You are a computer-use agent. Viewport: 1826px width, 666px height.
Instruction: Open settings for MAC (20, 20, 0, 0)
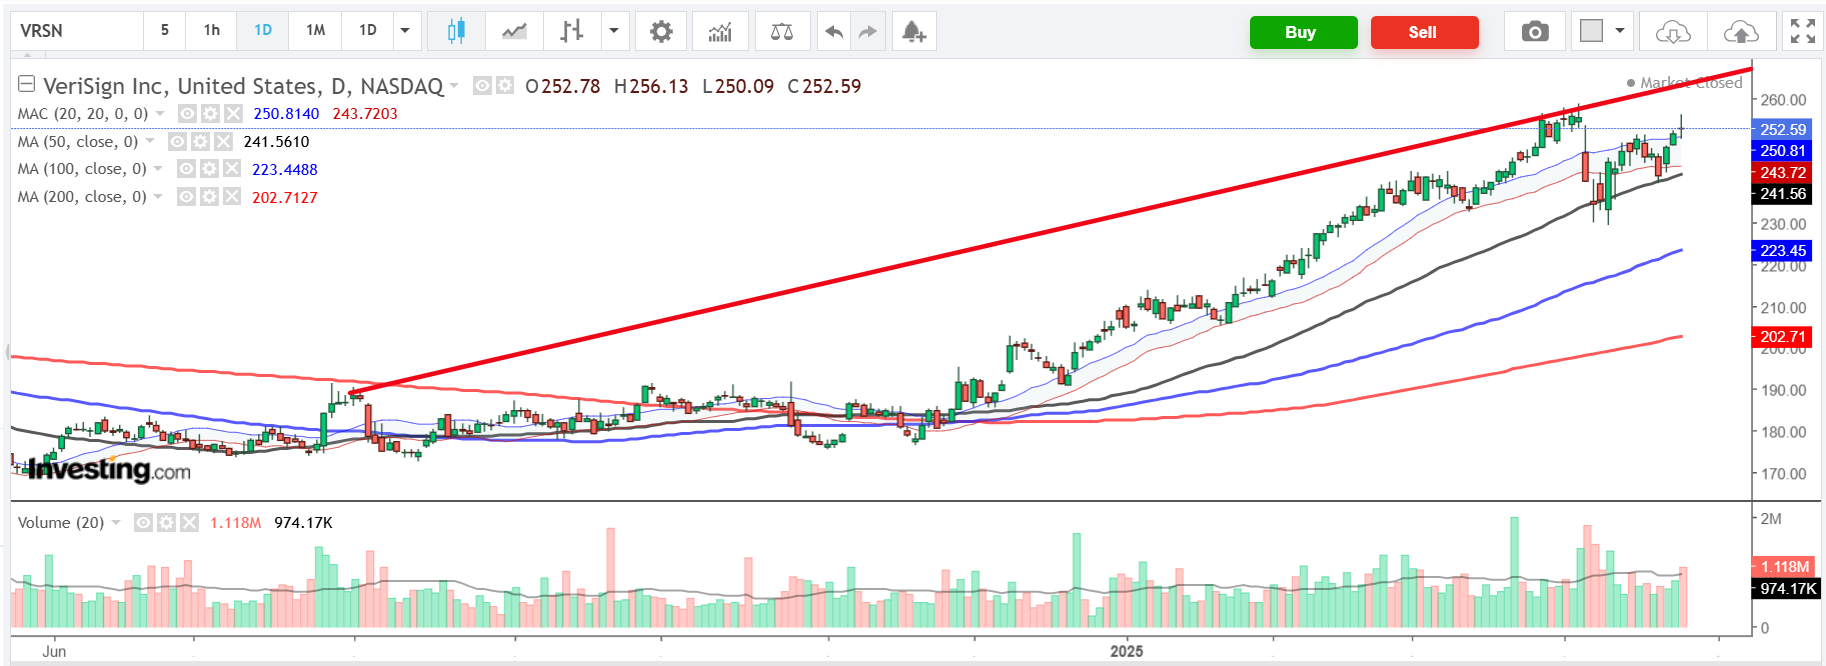coord(210,114)
